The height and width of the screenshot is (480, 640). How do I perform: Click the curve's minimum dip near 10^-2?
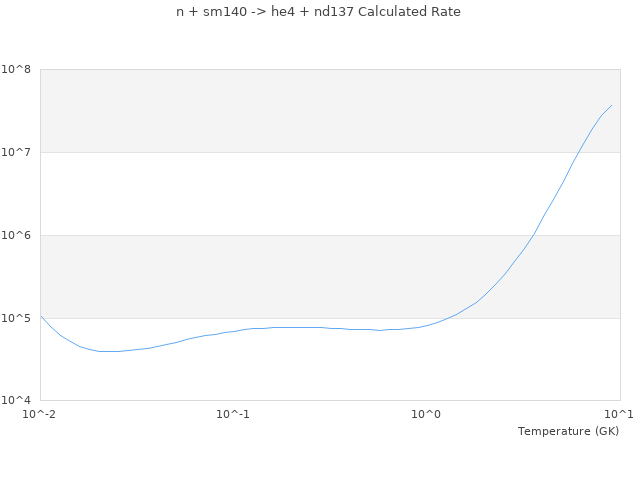[108, 351]
